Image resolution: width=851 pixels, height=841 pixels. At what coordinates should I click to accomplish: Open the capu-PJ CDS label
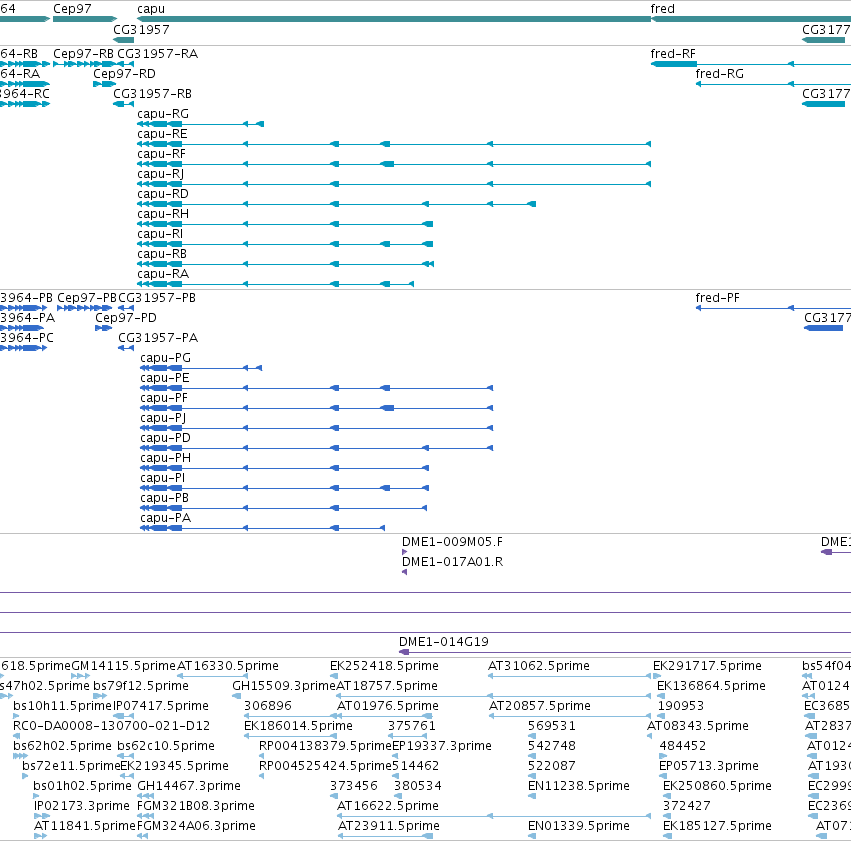[163, 418]
